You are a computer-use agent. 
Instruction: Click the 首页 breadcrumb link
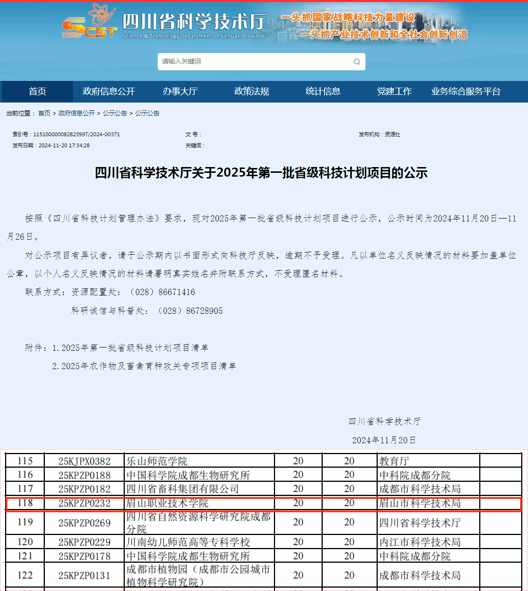[x=44, y=113]
